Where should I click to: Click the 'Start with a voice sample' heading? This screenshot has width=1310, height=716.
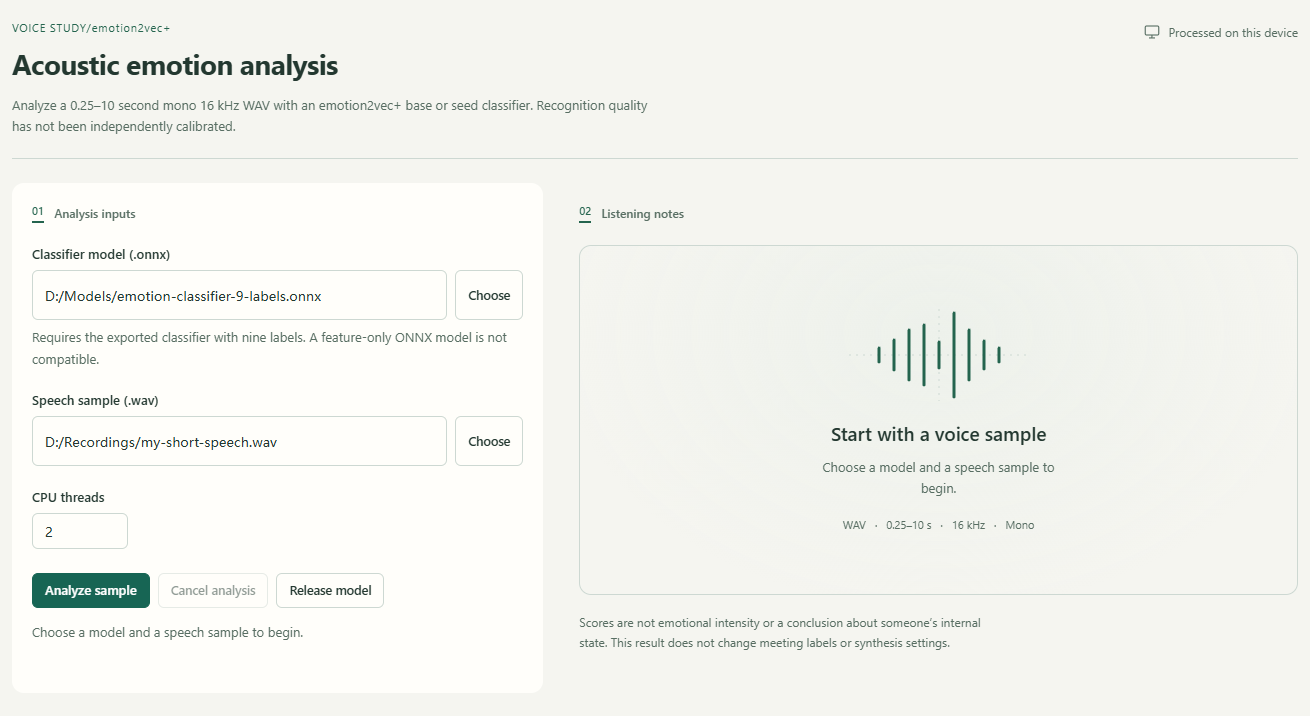click(x=938, y=435)
